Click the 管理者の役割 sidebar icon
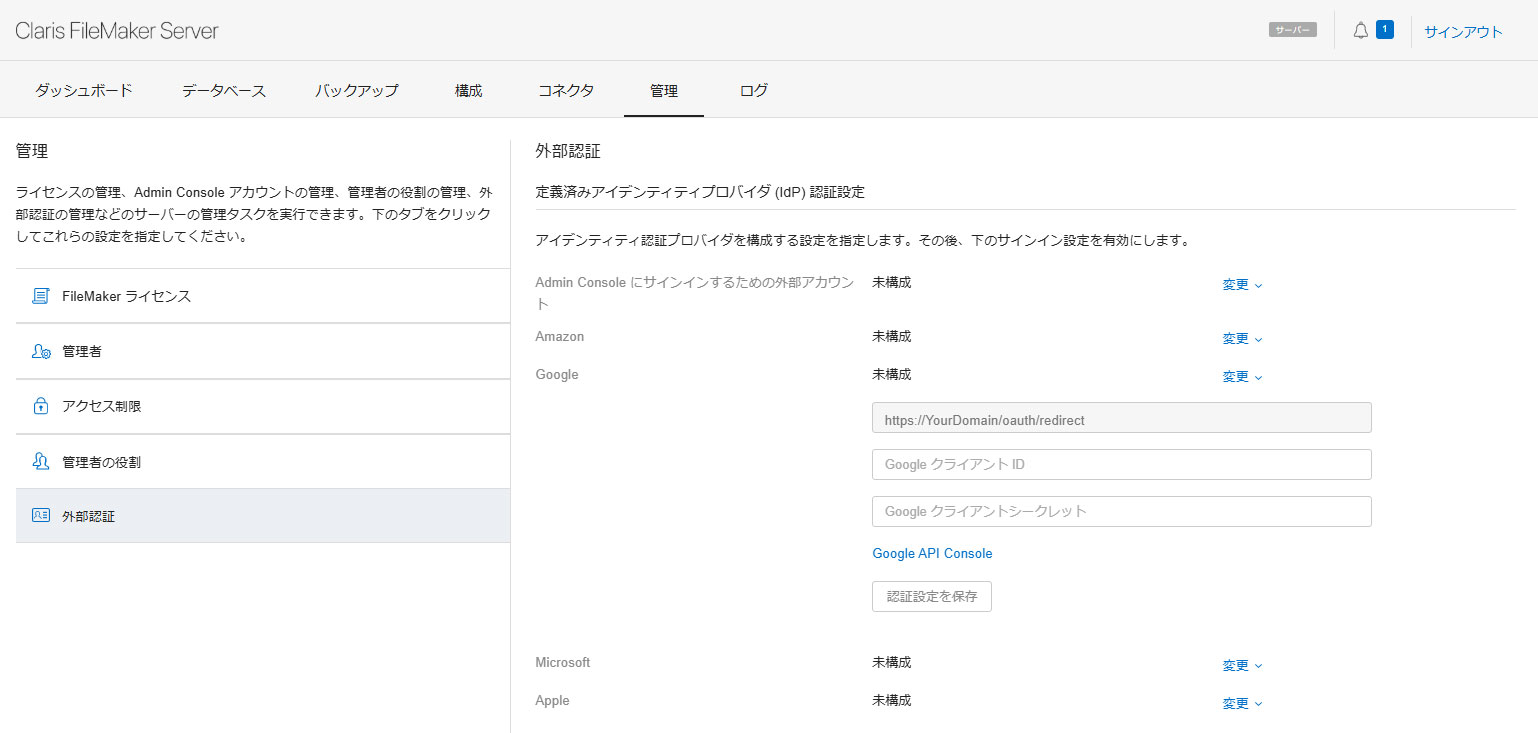The height and width of the screenshot is (733, 1538). (x=41, y=462)
